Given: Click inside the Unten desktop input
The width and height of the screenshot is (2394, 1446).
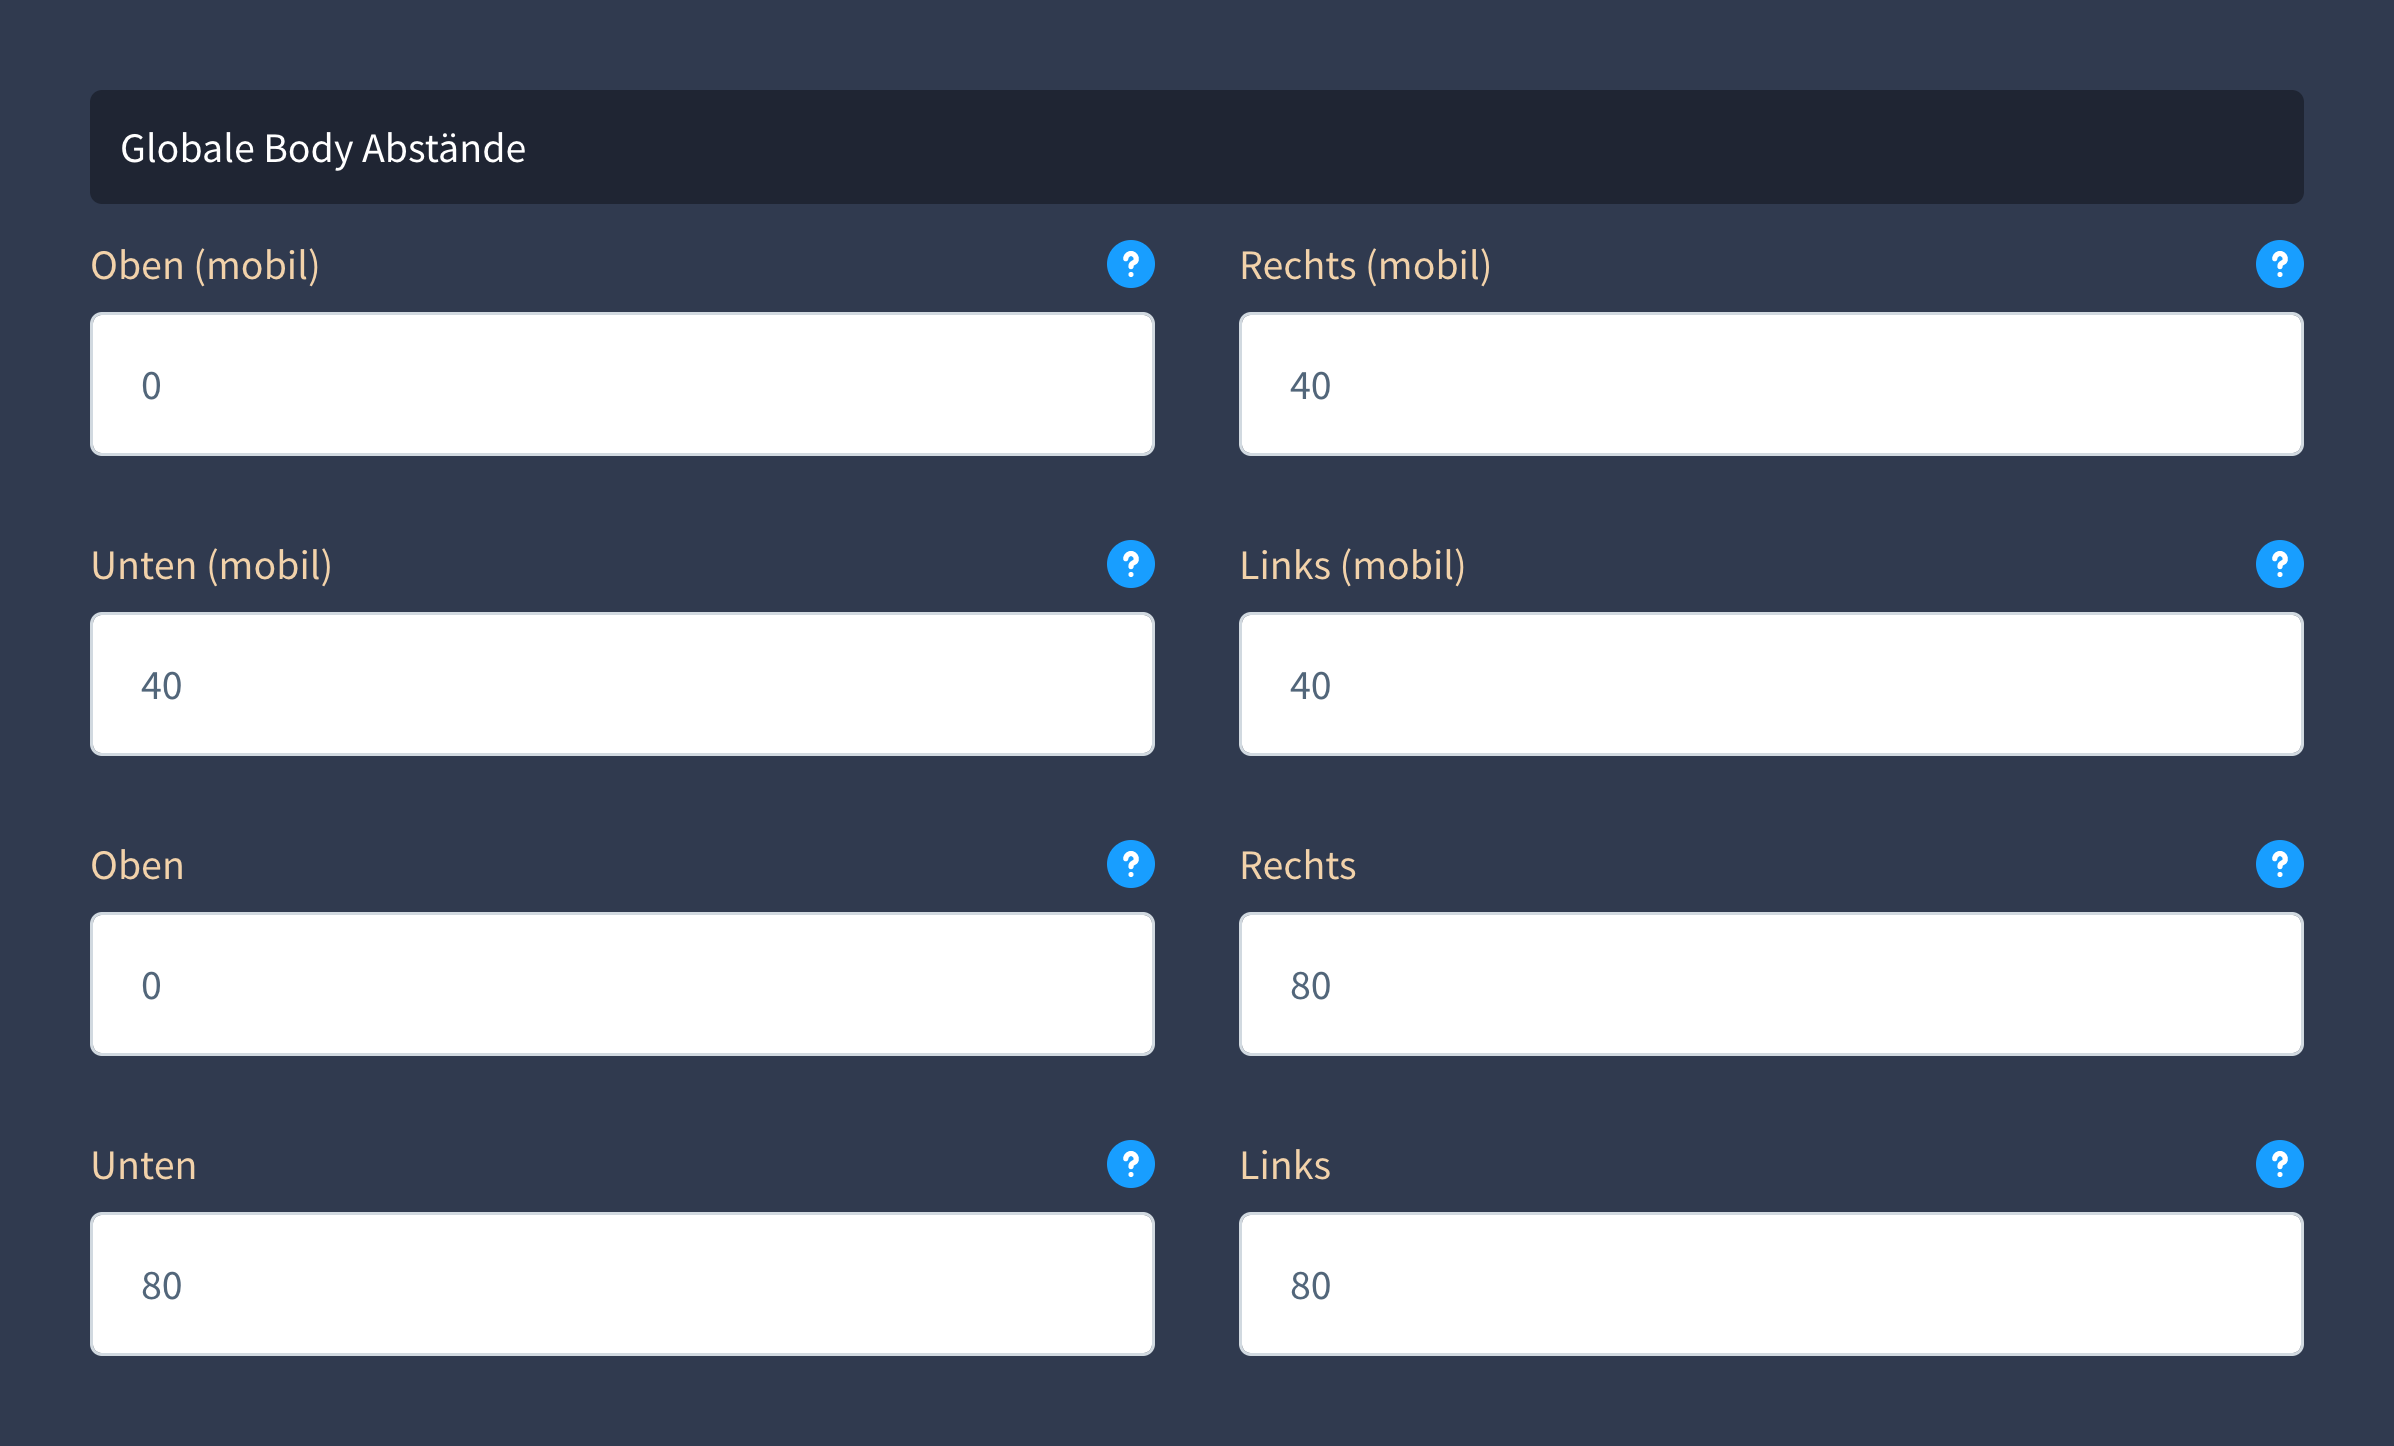Looking at the screenshot, I should 622,1285.
